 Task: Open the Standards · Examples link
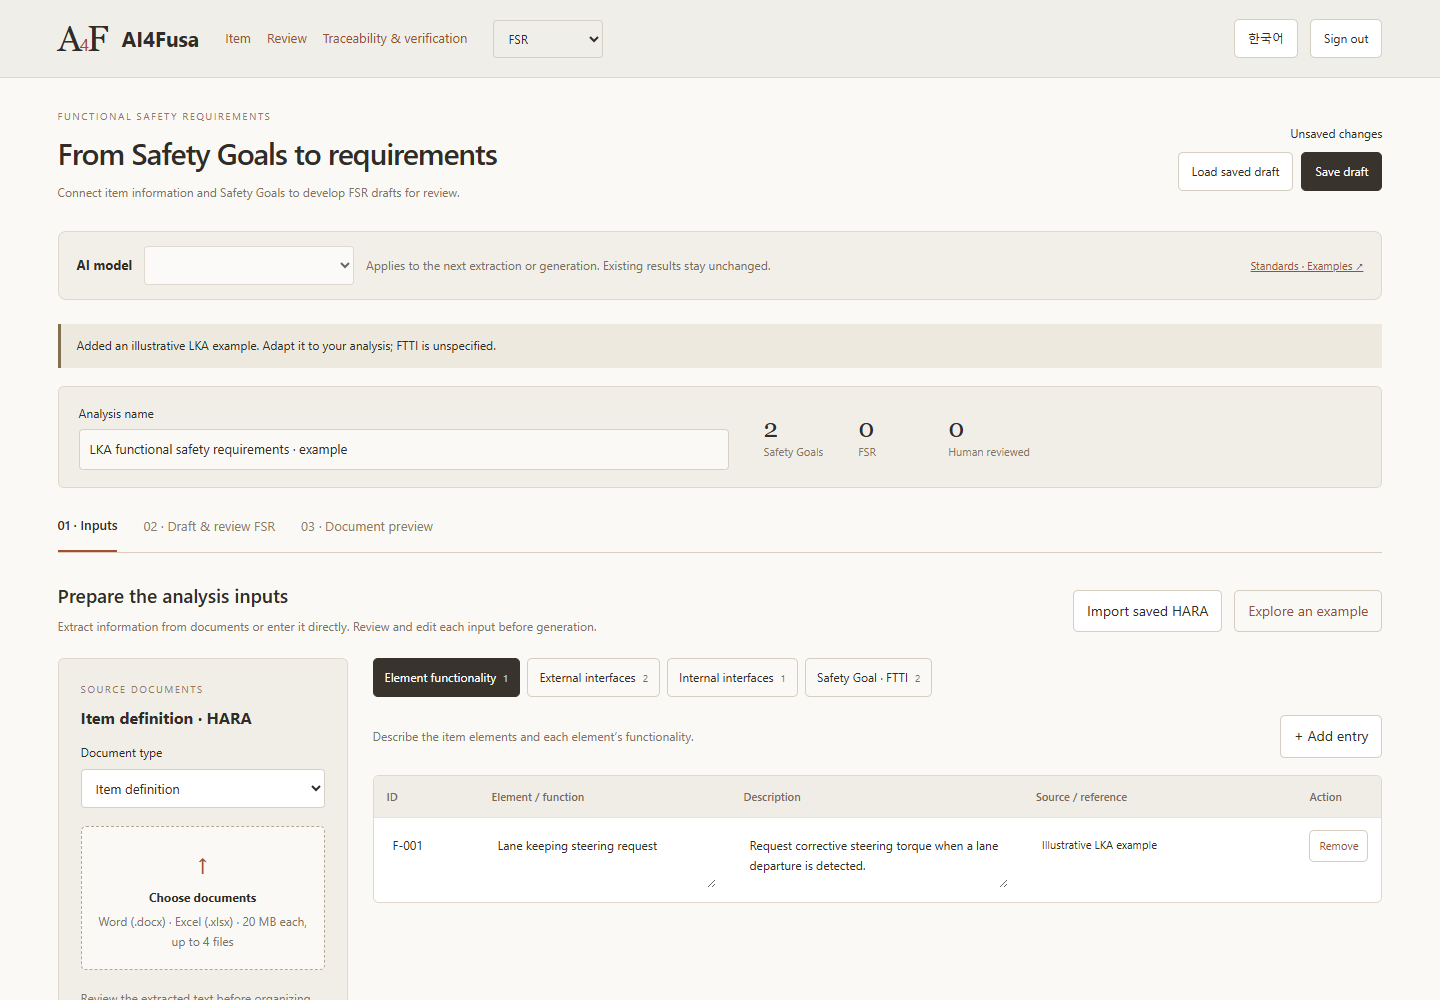[x=1306, y=266]
